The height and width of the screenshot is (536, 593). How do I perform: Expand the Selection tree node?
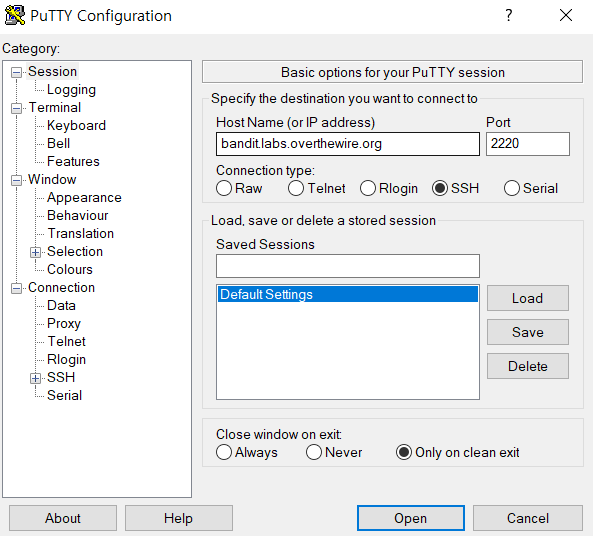click(35, 252)
